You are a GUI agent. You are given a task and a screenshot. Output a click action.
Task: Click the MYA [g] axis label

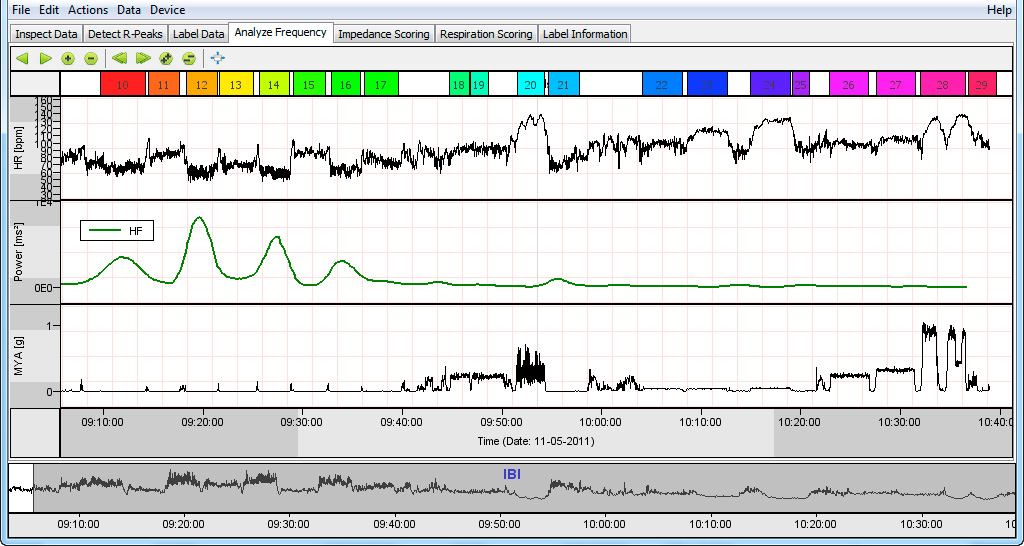point(18,357)
